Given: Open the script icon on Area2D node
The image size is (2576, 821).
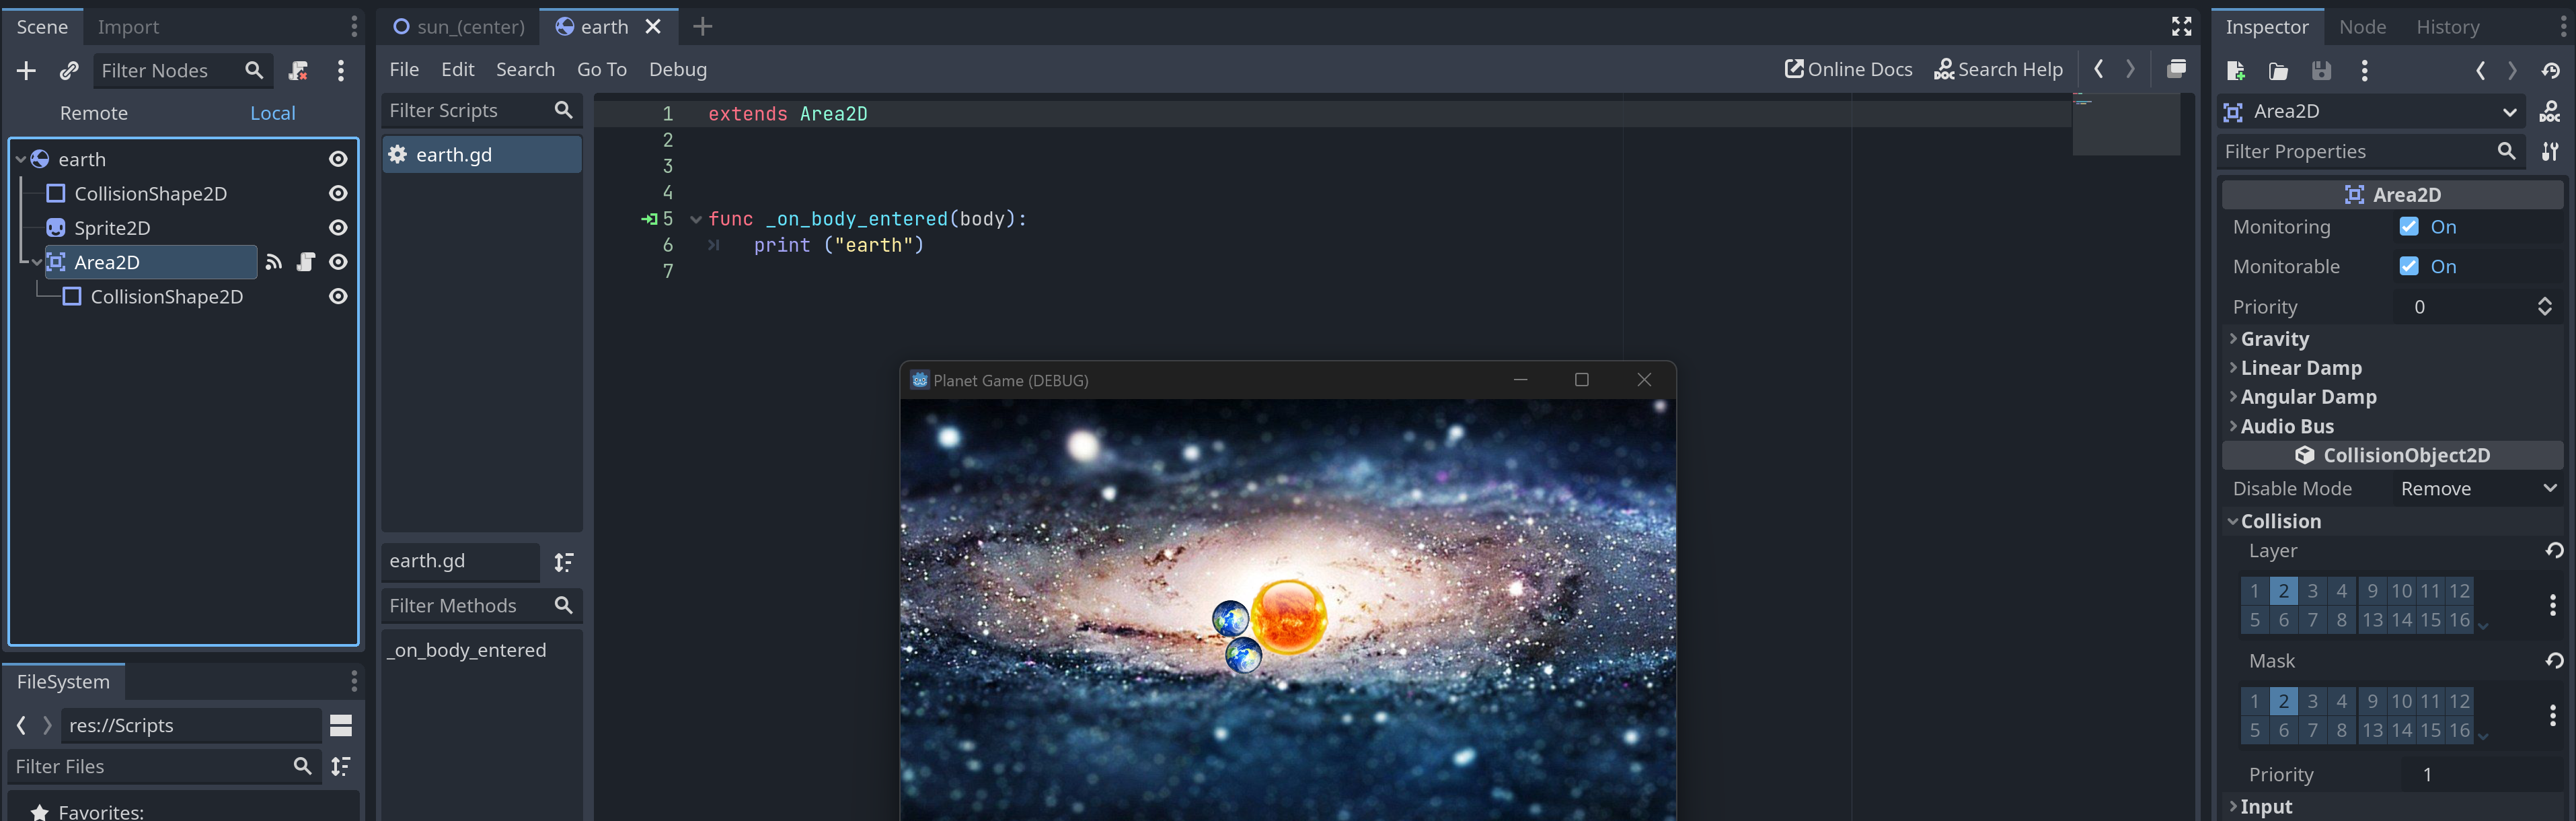Looking at the screenshot, I should pos(306,262).
